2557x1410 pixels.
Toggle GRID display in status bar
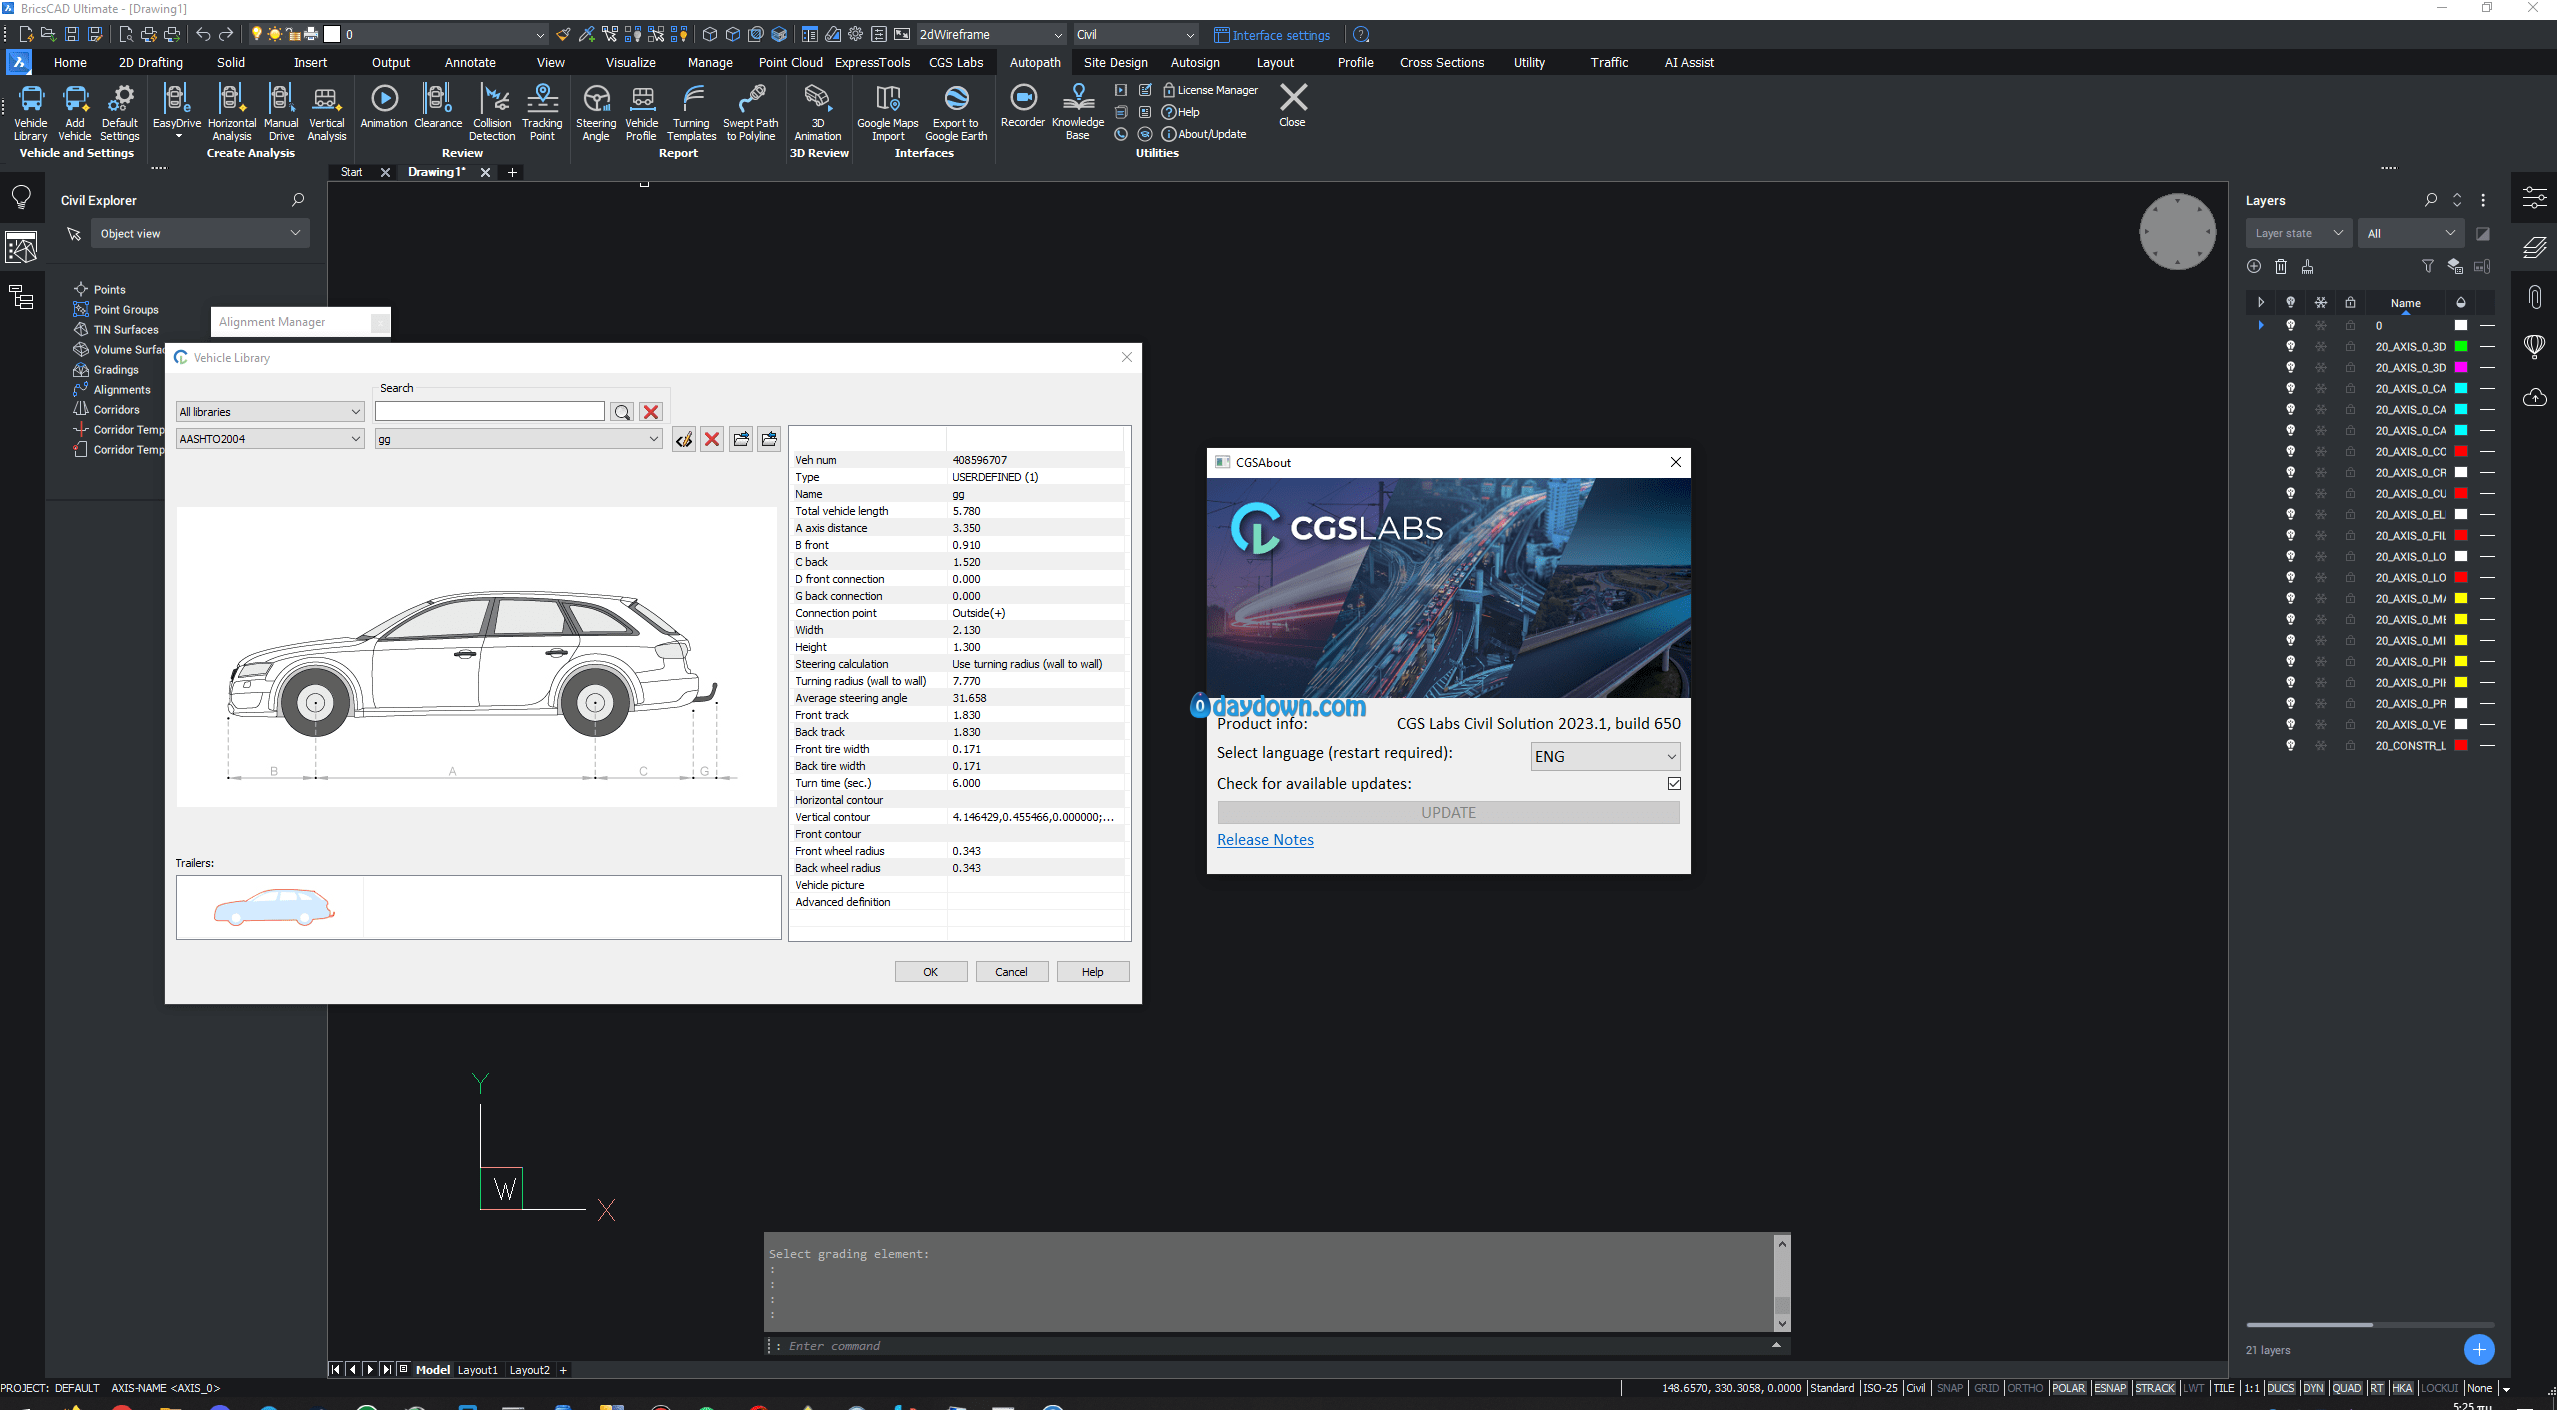tap(1986, 1388)
